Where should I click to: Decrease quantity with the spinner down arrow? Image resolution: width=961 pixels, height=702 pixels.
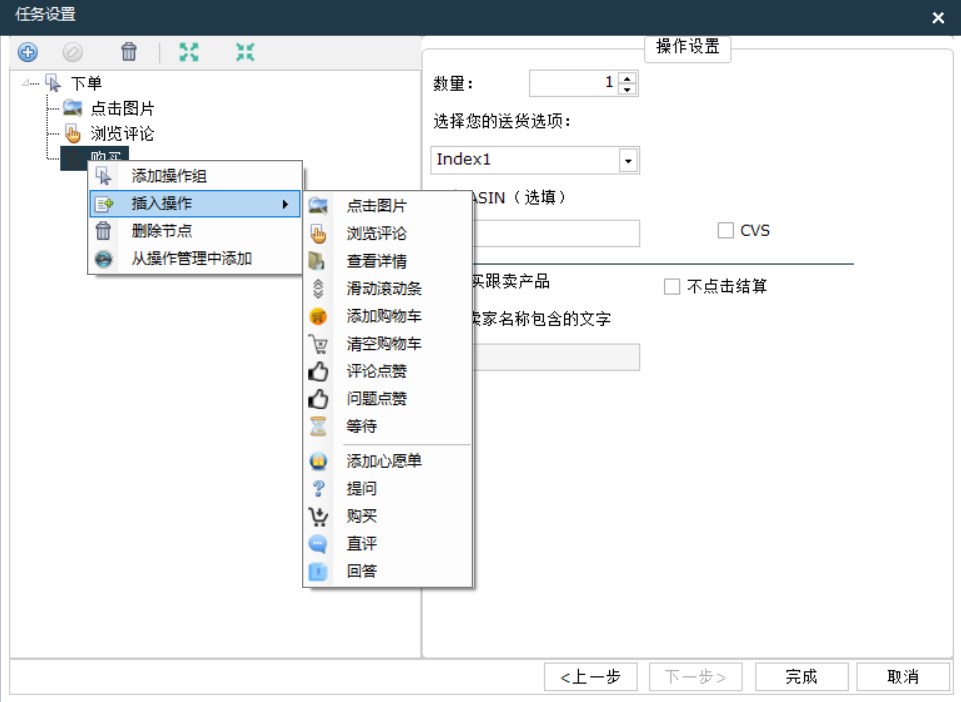627,89
